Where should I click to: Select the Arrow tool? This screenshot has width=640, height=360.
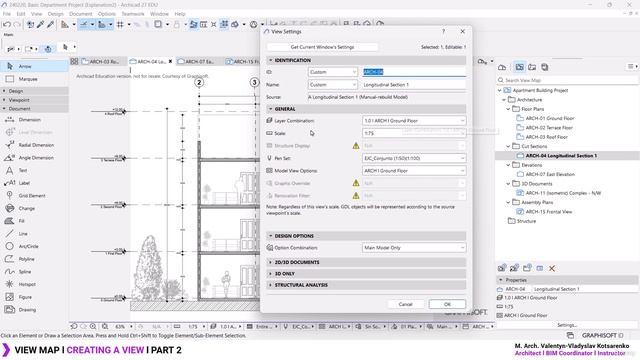tap(34, 66)
